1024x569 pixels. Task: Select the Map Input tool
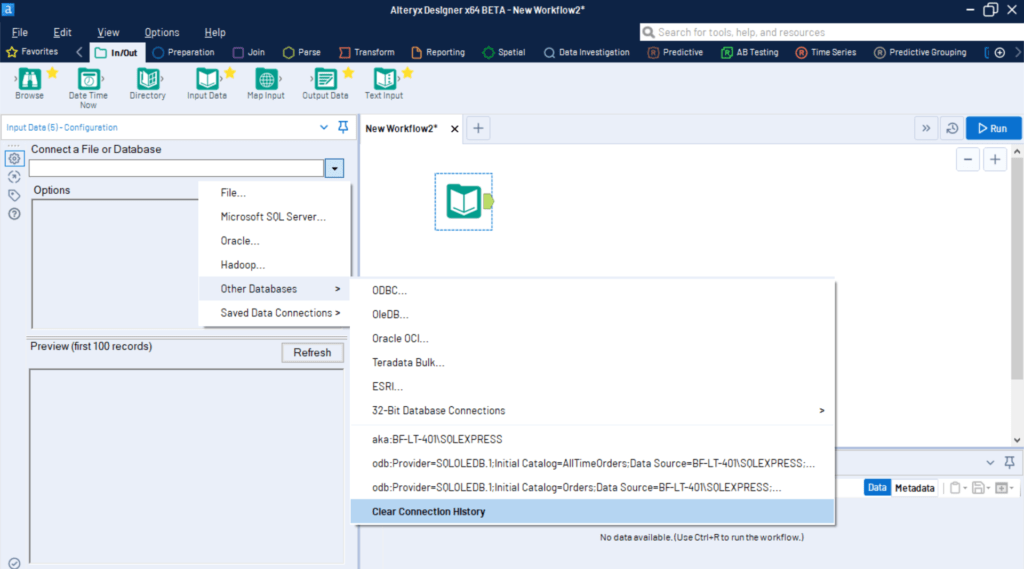266,80
